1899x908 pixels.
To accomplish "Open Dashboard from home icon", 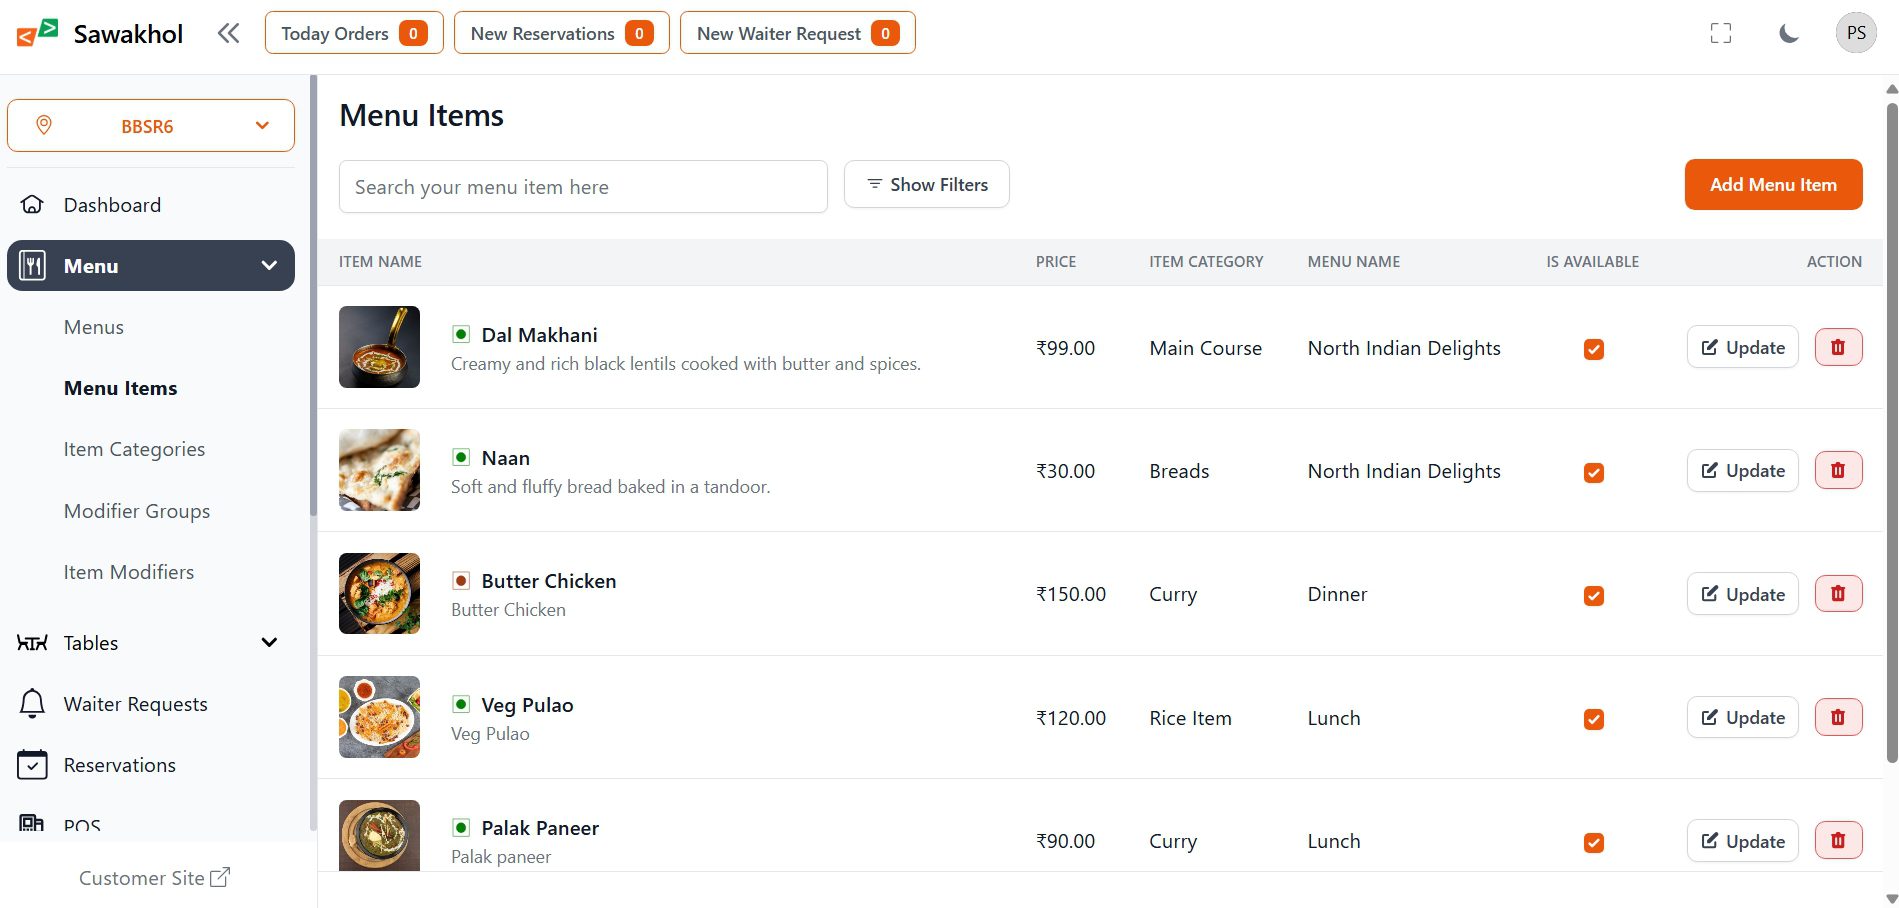I will [32, 205].
